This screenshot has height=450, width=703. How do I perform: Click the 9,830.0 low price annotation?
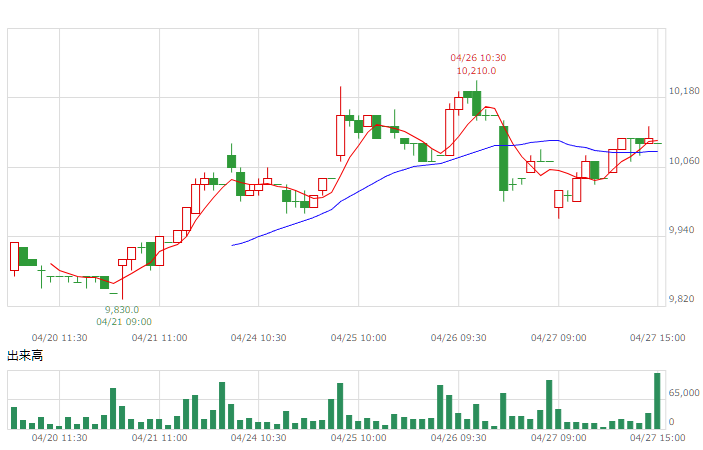[122, 310]
